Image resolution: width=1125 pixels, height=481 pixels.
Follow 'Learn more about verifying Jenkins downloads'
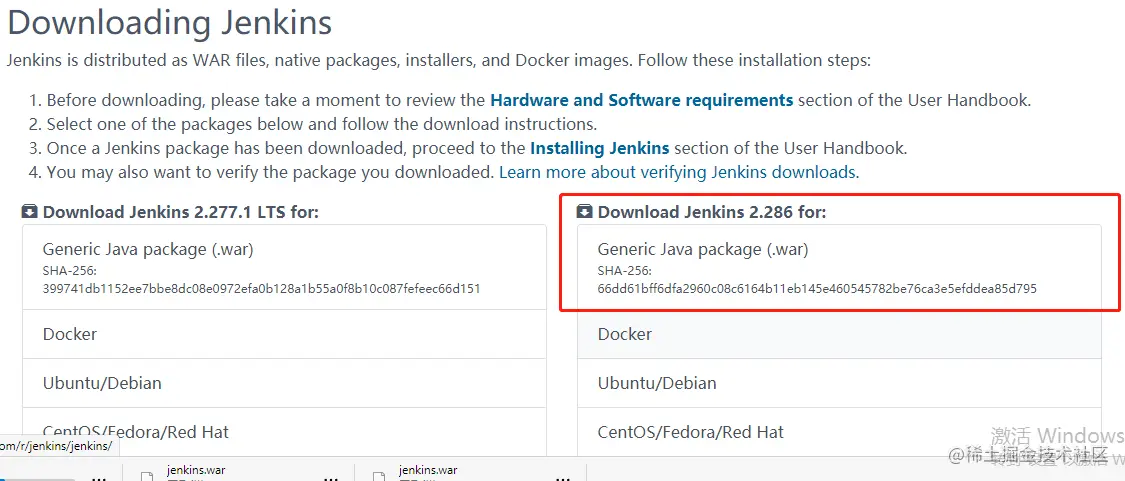coord(677,172)
